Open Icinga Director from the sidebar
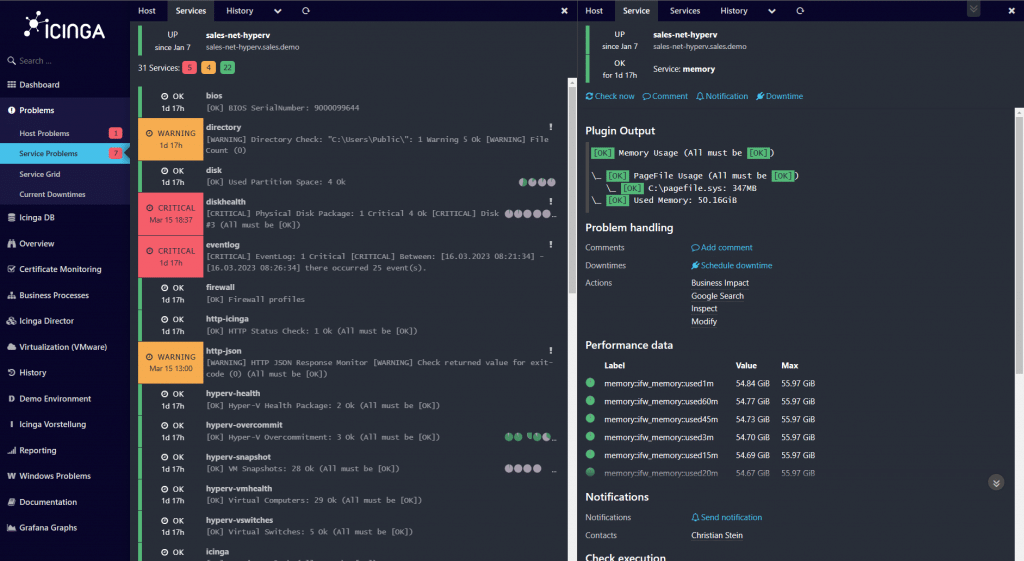1024x561 pixels. click(60, 321)
